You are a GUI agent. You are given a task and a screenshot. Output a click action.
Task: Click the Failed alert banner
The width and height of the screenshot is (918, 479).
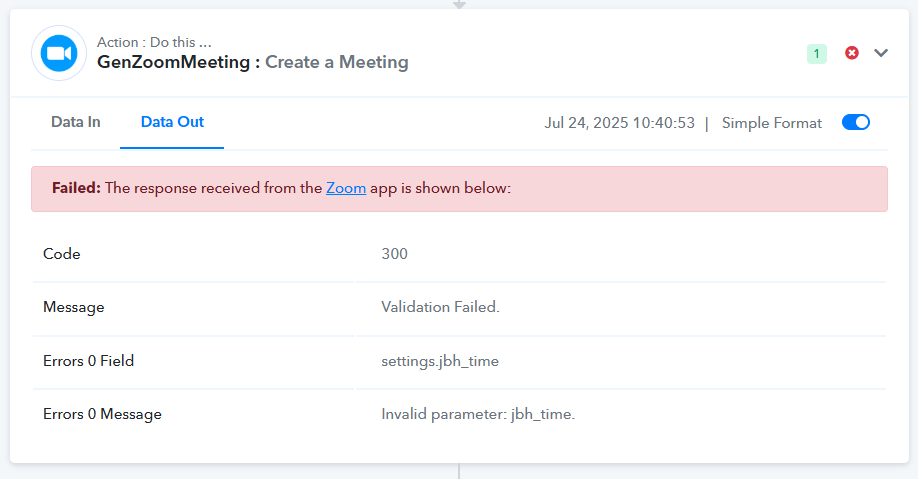(459, 189)
